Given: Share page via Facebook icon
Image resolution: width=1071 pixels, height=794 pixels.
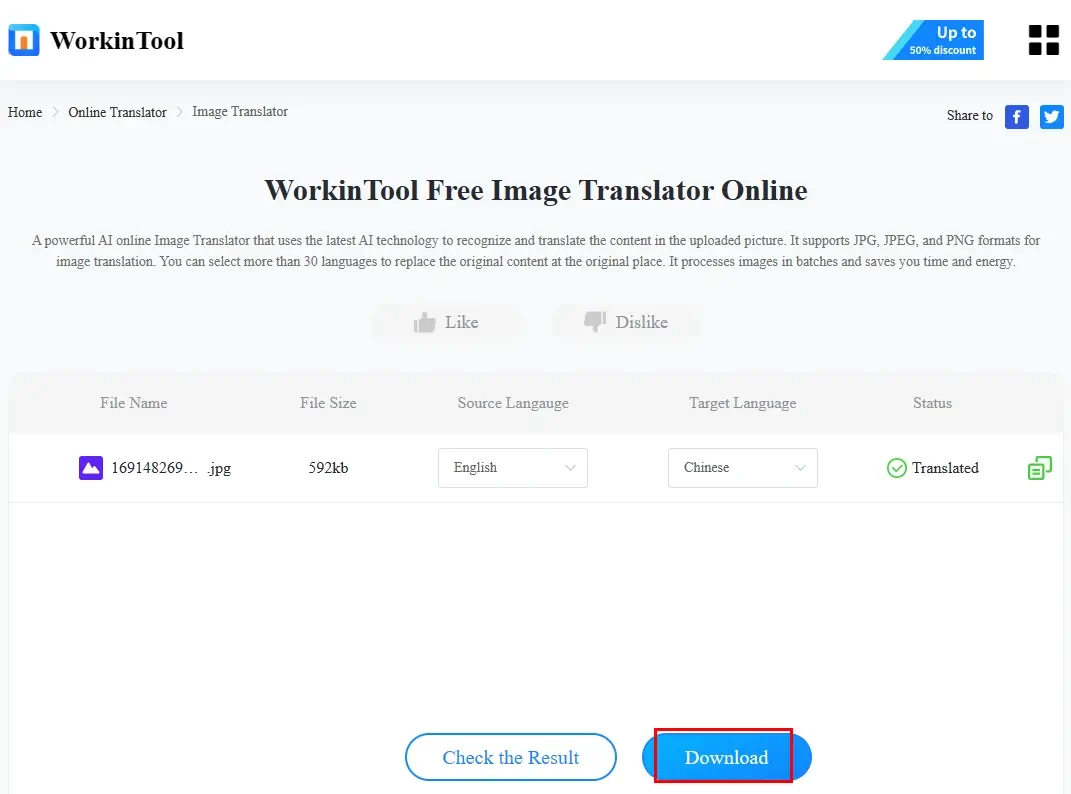Looking at the screenshot, I should tap(1016, 117).
